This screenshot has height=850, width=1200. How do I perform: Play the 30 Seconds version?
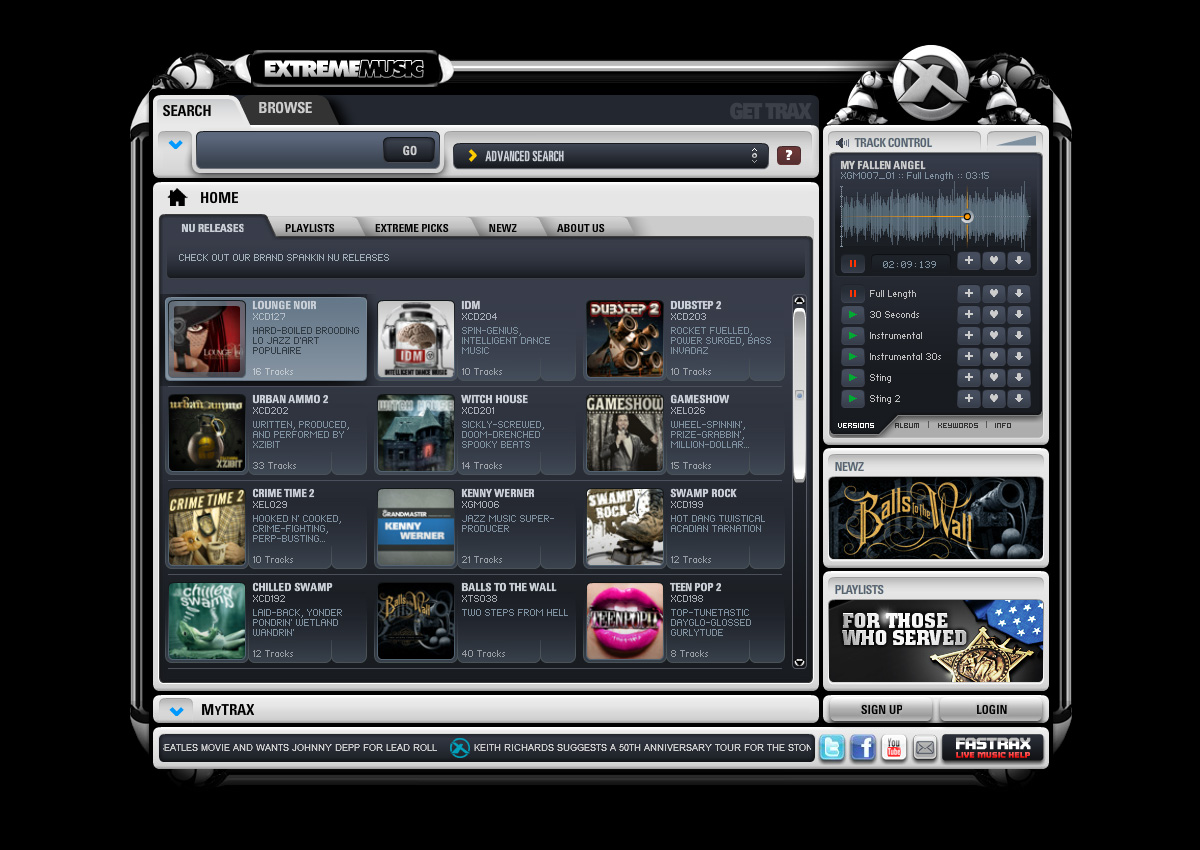[853, 315]
